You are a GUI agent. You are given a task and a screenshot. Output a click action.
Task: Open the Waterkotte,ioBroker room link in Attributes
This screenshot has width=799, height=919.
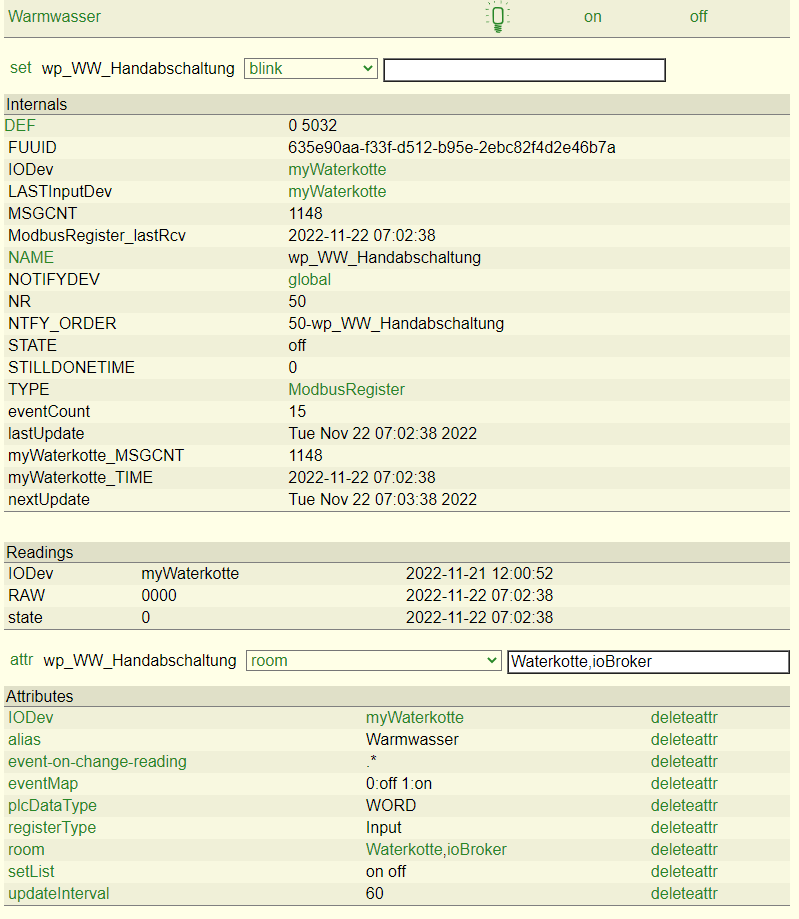pyautogui.click(x=436, y=850)
